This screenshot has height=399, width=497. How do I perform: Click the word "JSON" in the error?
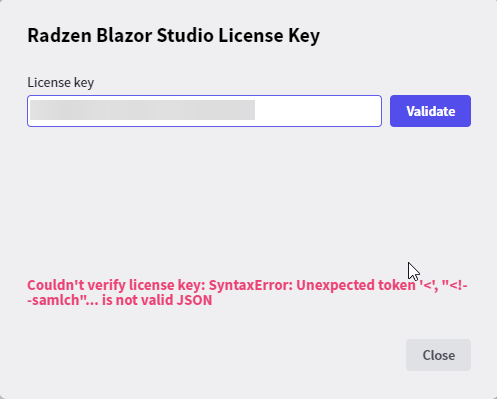(194, 300)
